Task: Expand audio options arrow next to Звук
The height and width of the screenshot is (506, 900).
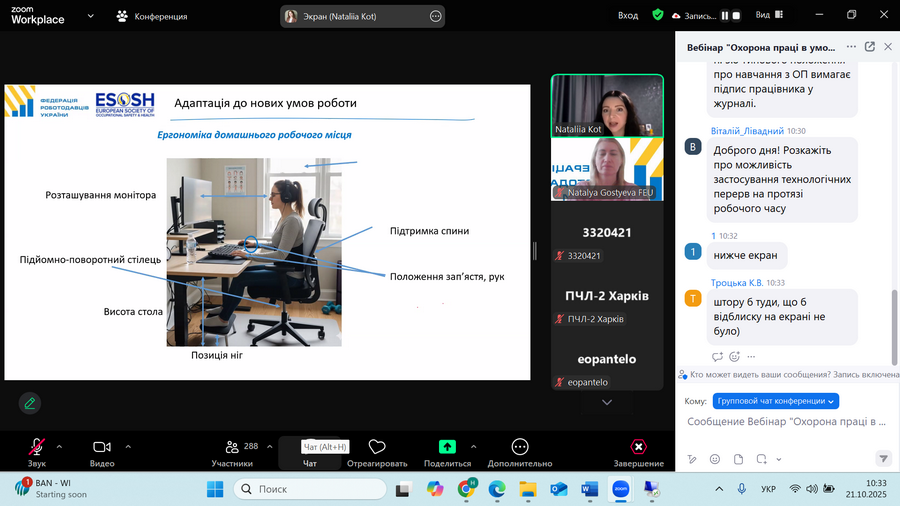Action: pyautogui.click(x=59, y=446)
